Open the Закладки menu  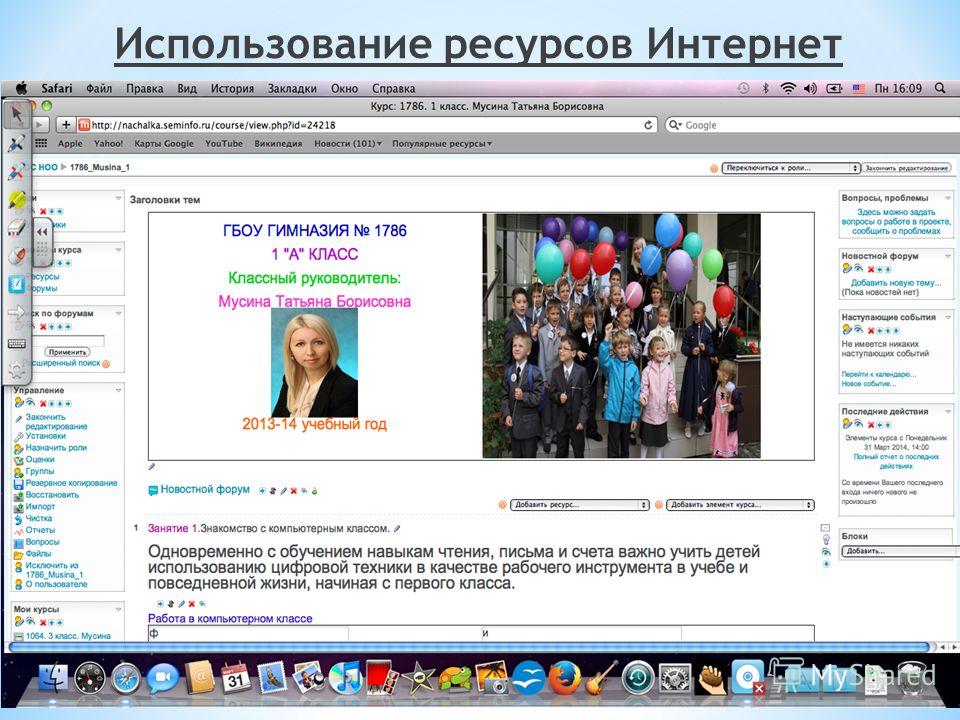point(292,88)
